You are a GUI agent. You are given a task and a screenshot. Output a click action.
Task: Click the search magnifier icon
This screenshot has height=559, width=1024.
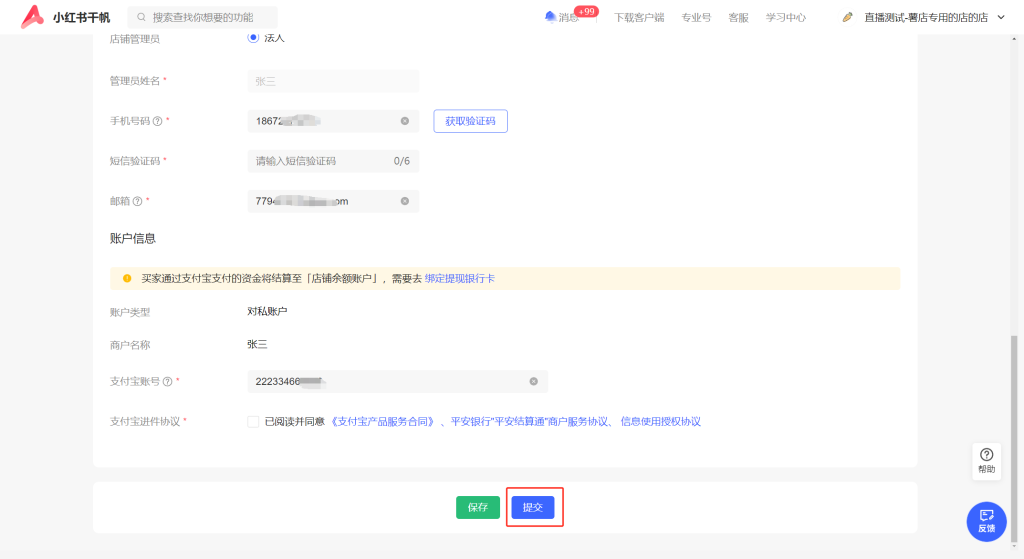(x=141, y=18)
